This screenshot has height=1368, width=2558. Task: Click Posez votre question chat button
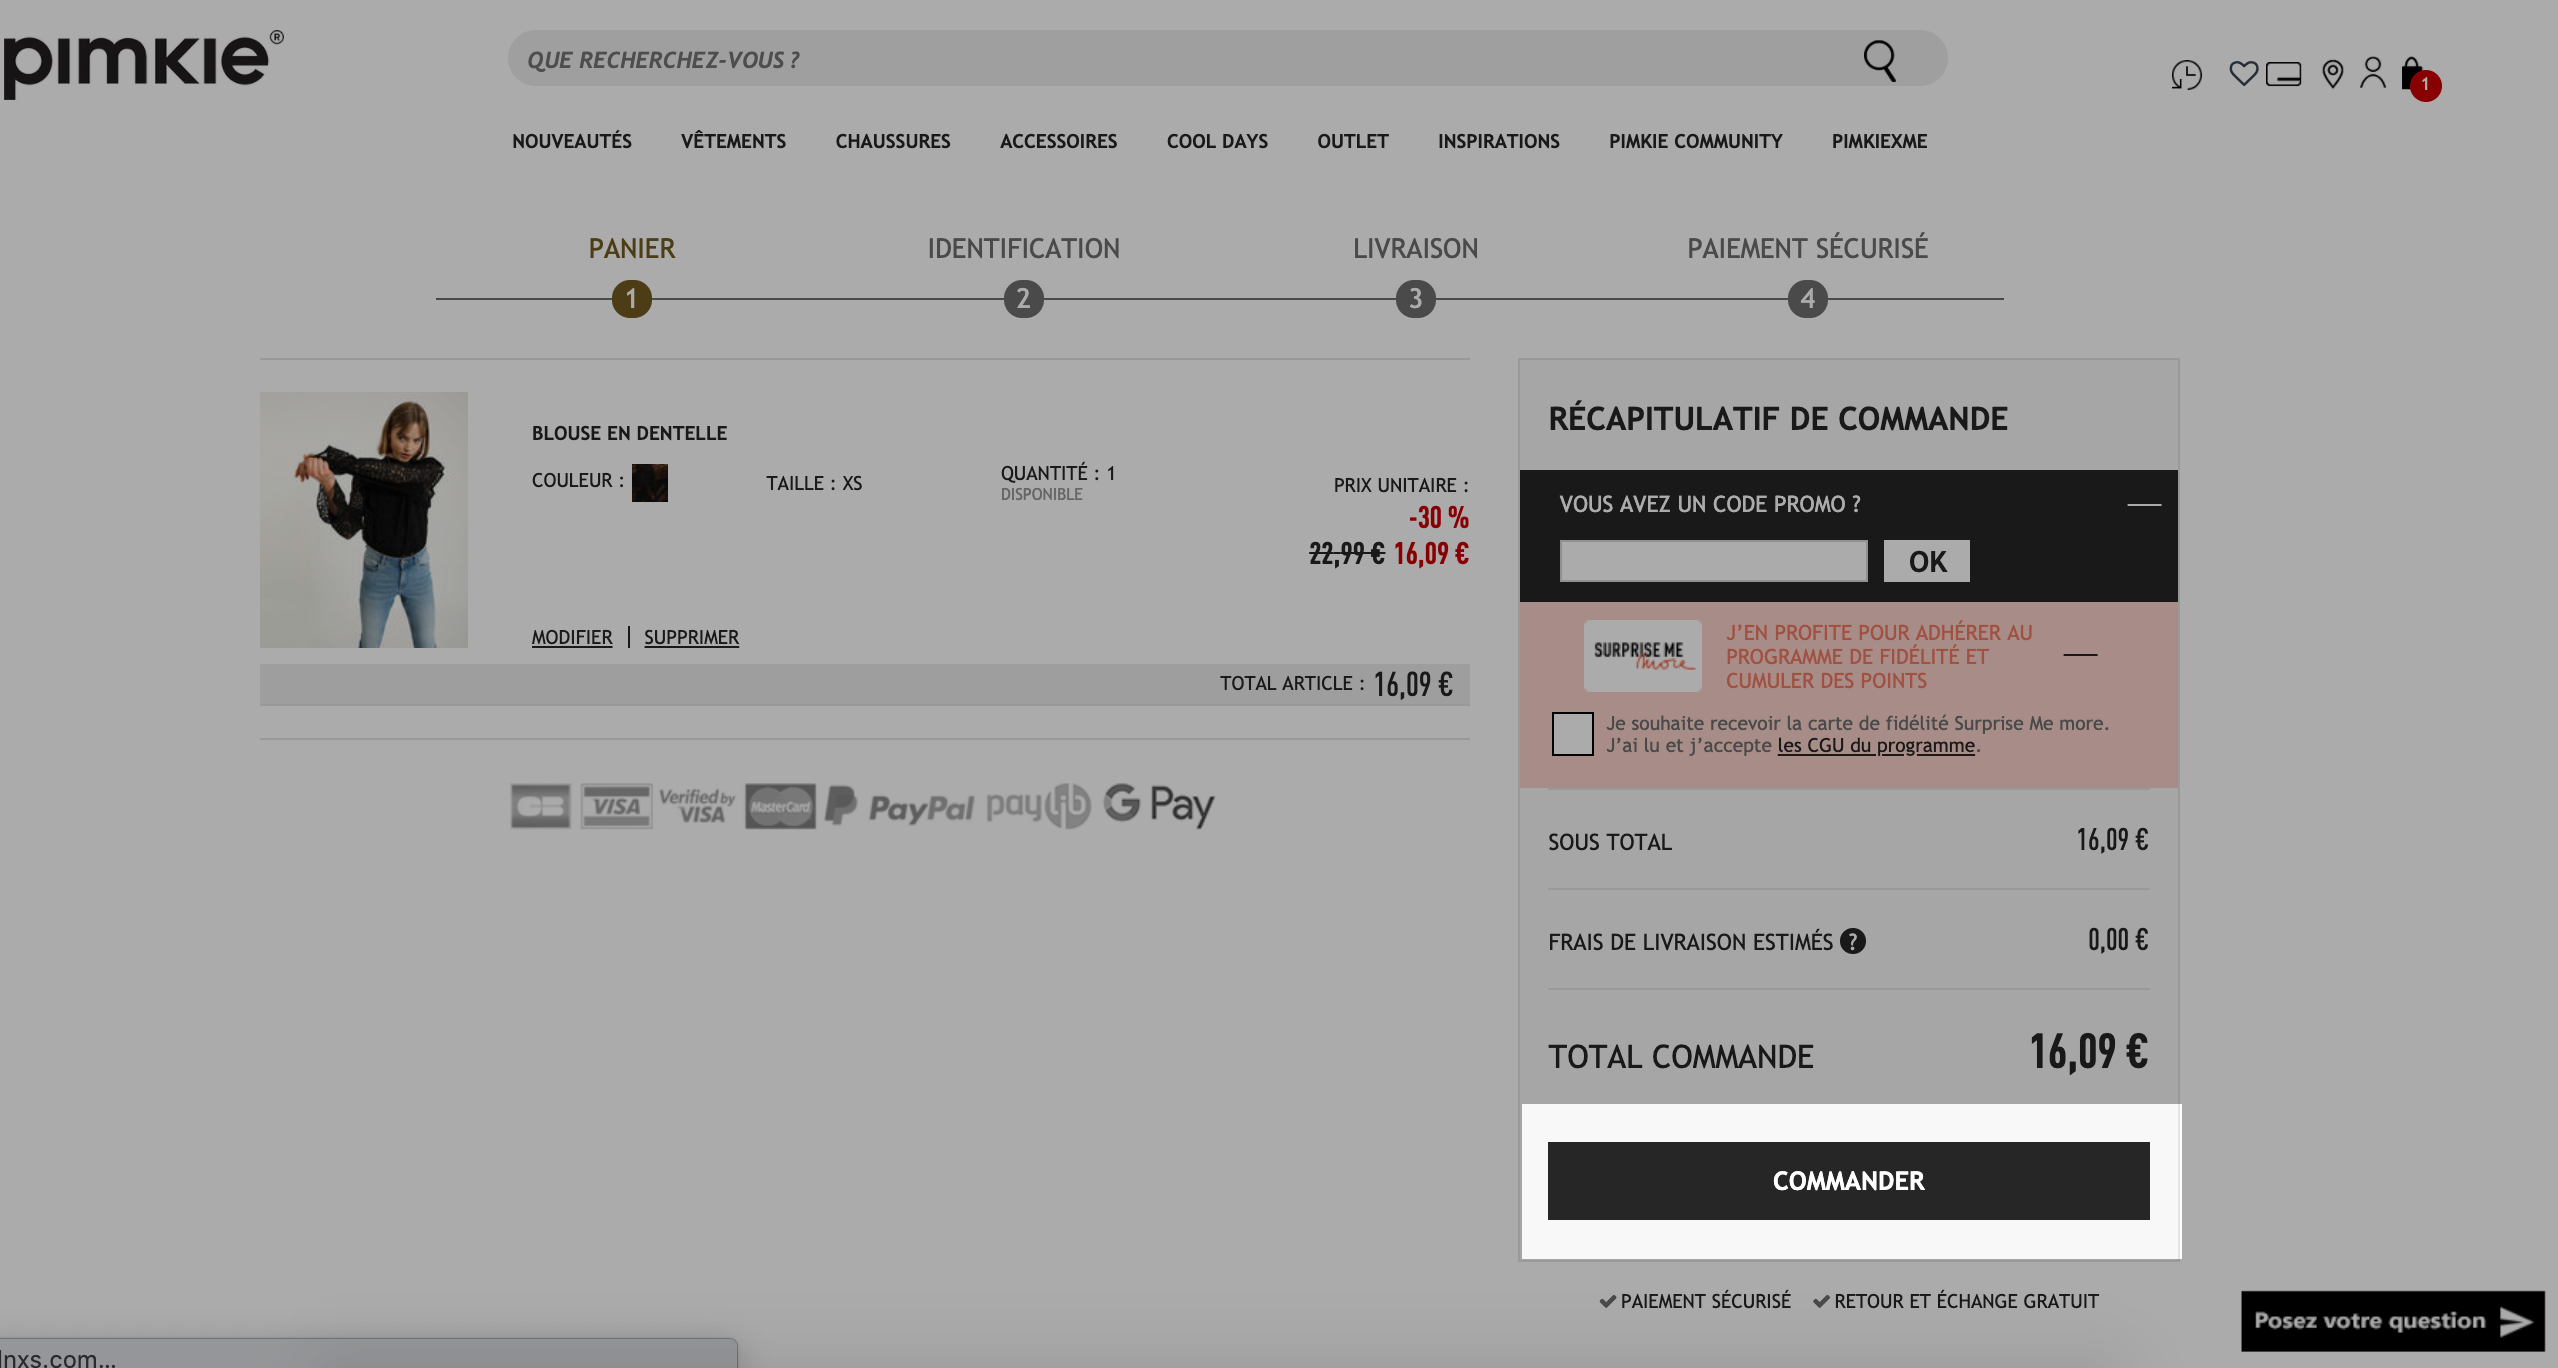tap(2392, 1321)
